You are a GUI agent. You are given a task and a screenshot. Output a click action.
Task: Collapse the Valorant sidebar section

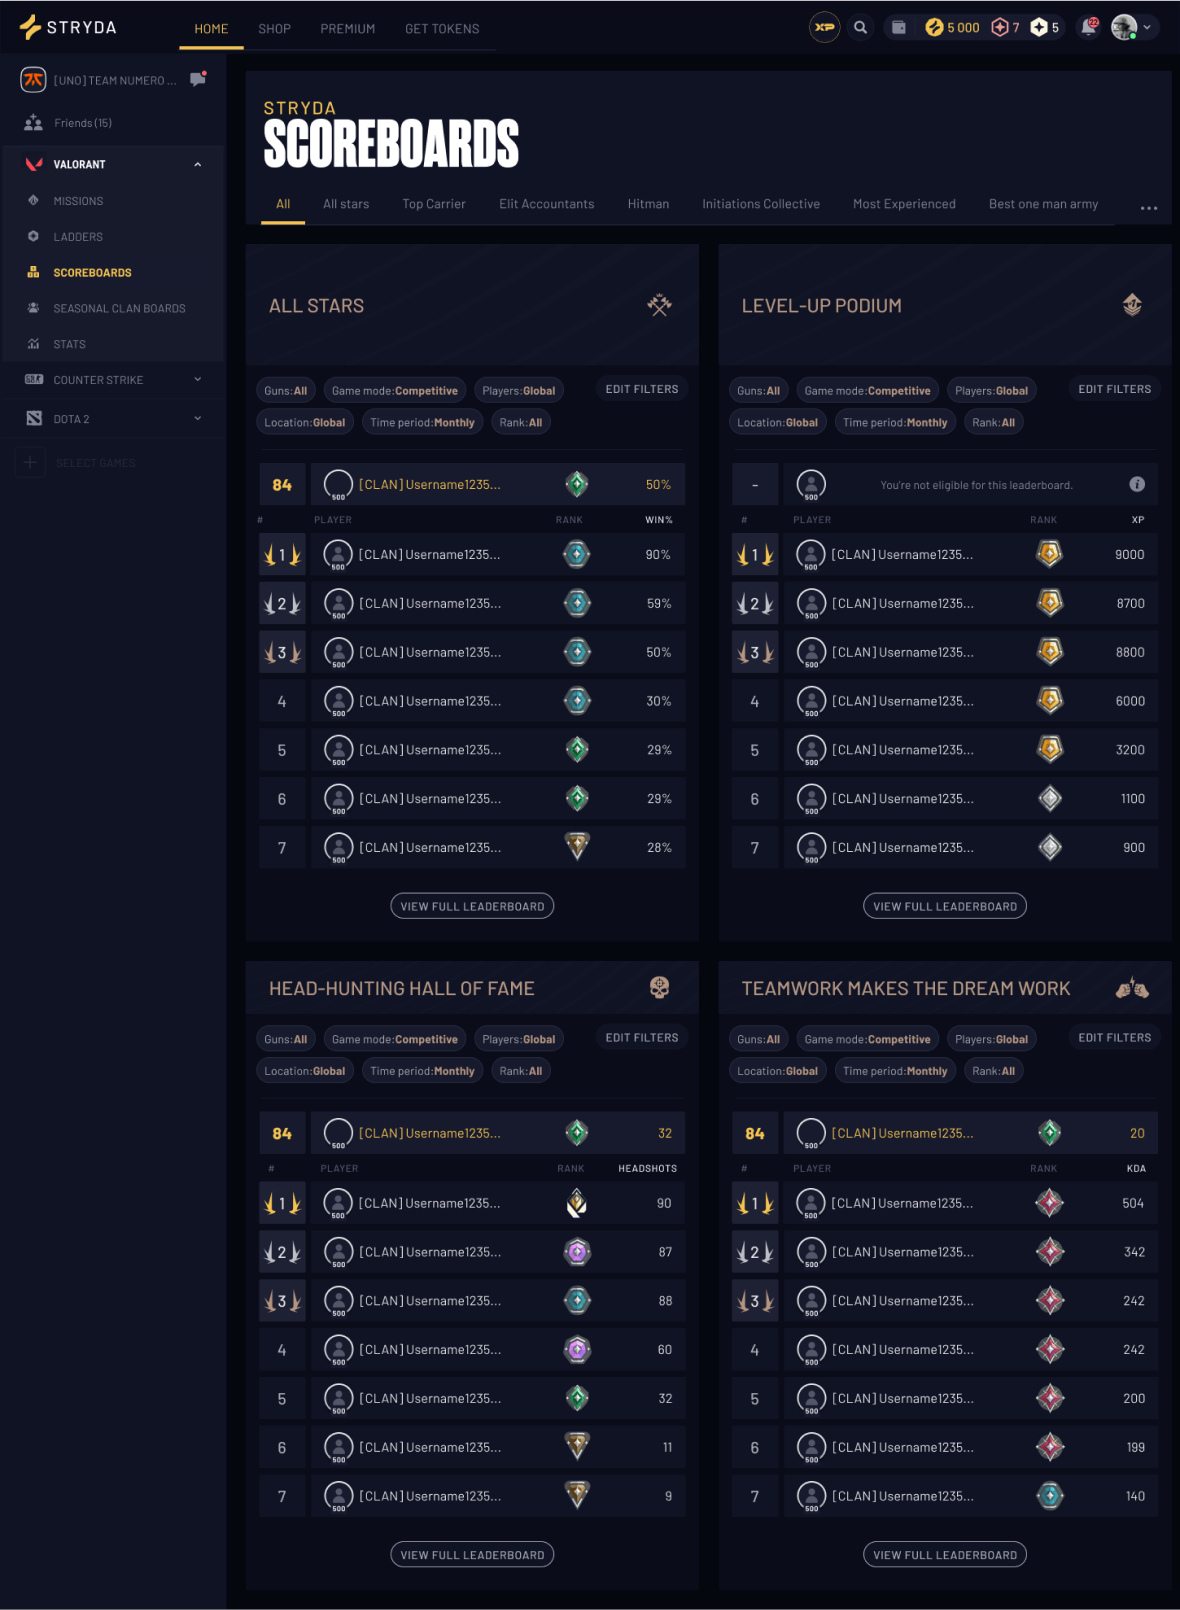coord(197,164)
